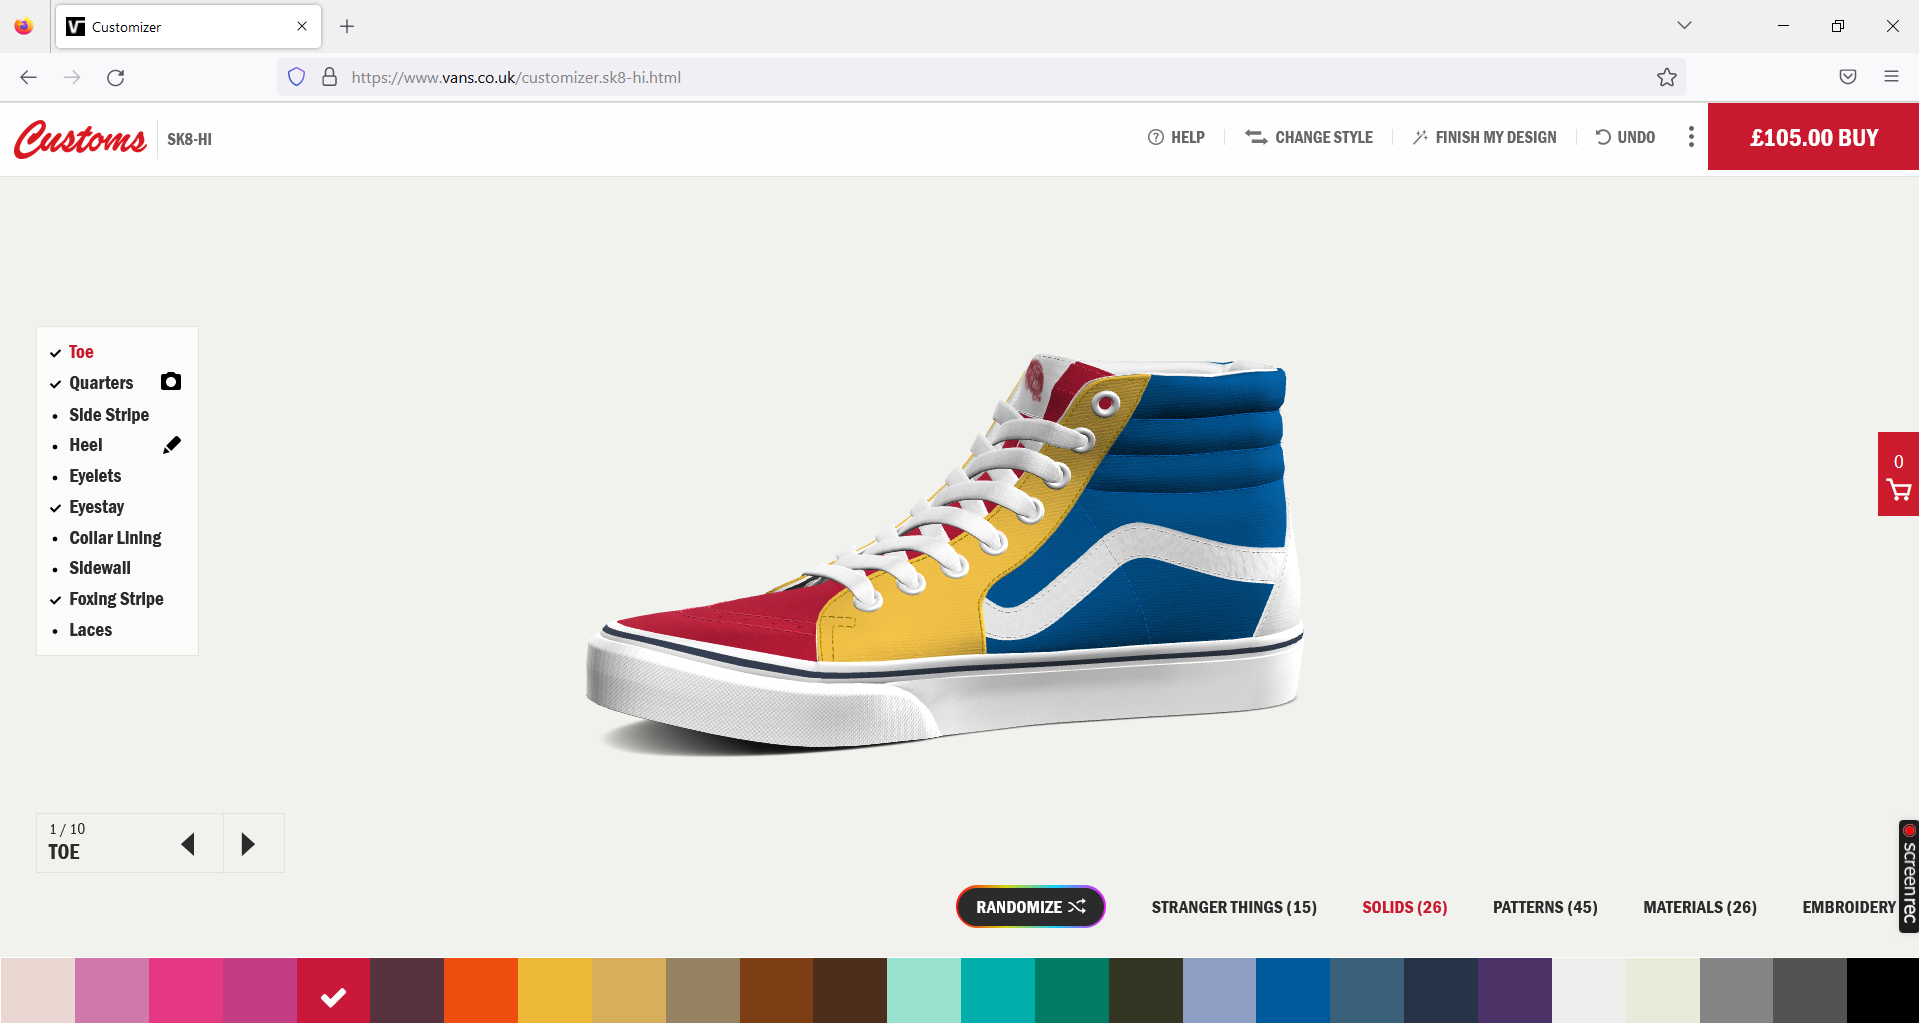Click the checkmark next to Toe
Screen dimensions: 1919x1023
click(x=55, y=352)
